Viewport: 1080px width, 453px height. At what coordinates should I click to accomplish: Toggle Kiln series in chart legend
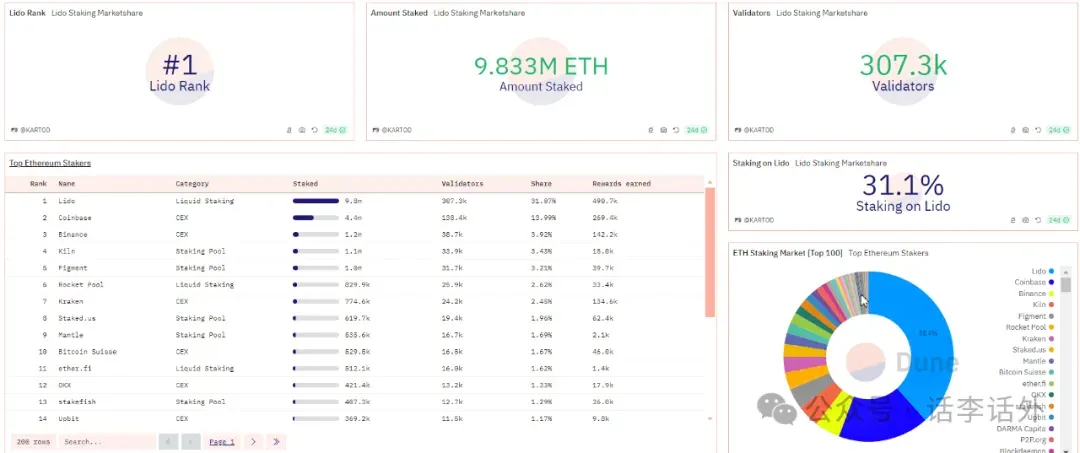click(1043, 304)
